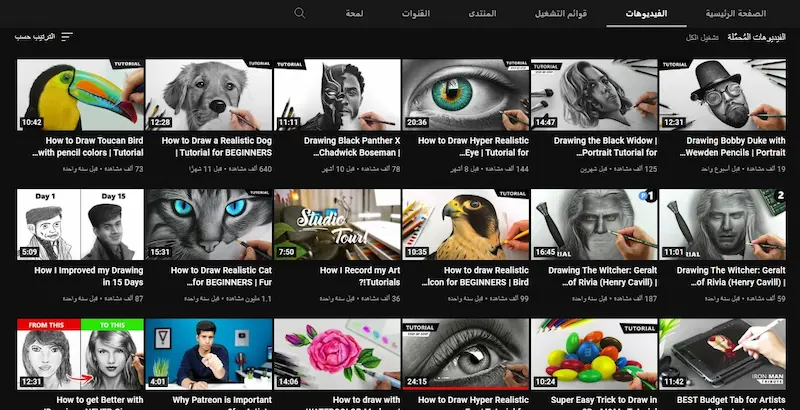Click title 'How I Improved my Drawing in 15 Days'
The width and height of the screenshot is (800, 410).
[89, 276]
